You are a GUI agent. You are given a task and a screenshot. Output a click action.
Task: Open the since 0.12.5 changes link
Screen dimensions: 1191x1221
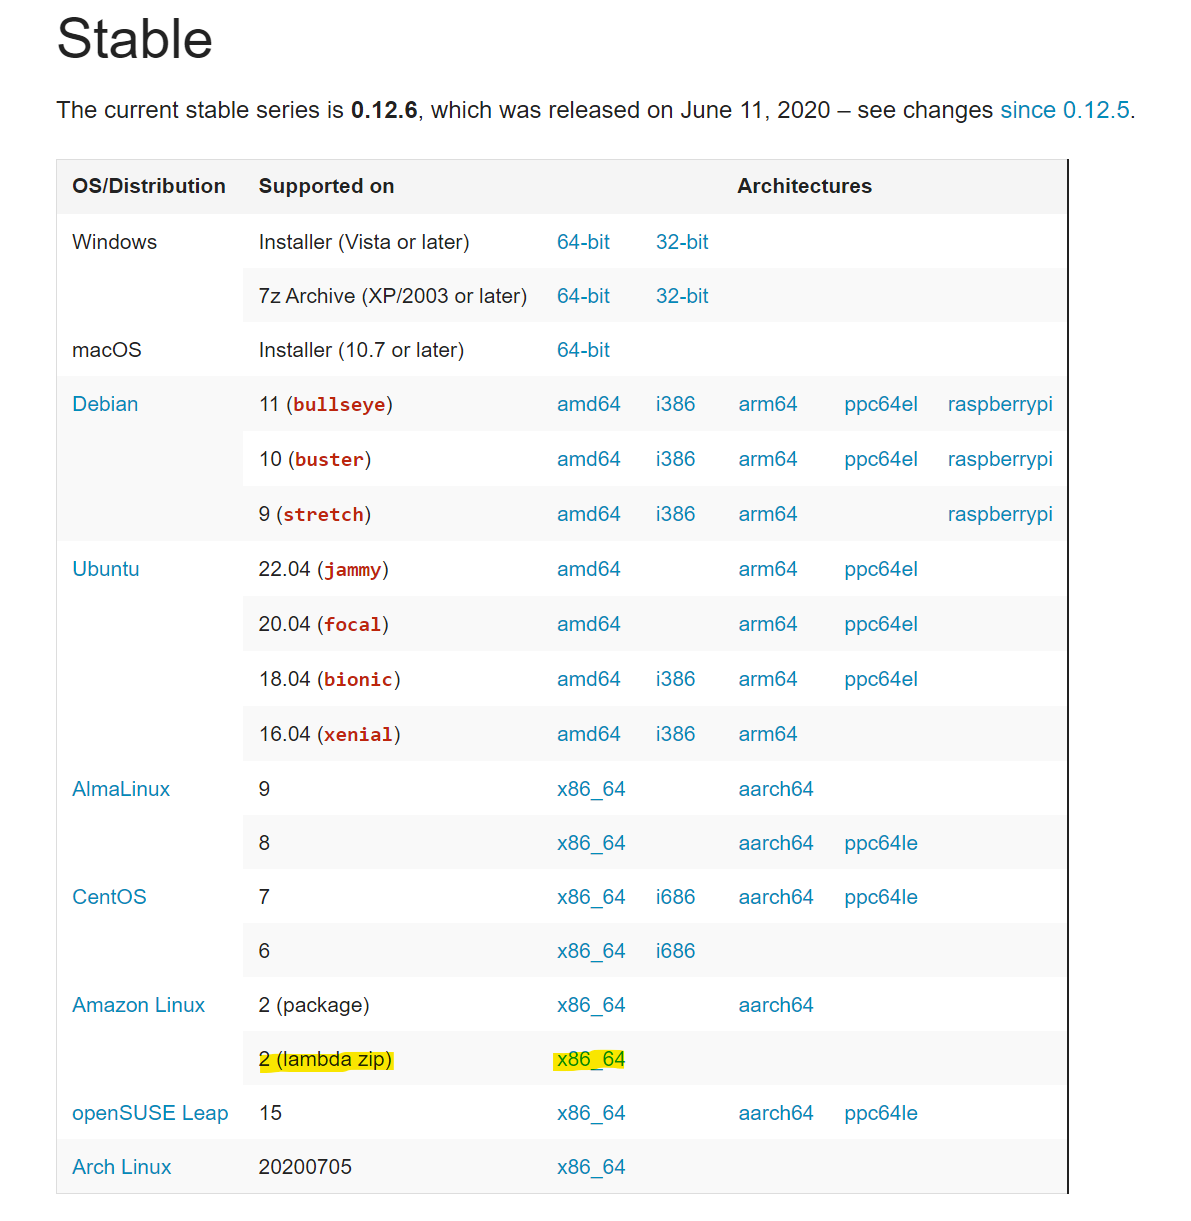pyautogui.click(x=1063, y=110)
